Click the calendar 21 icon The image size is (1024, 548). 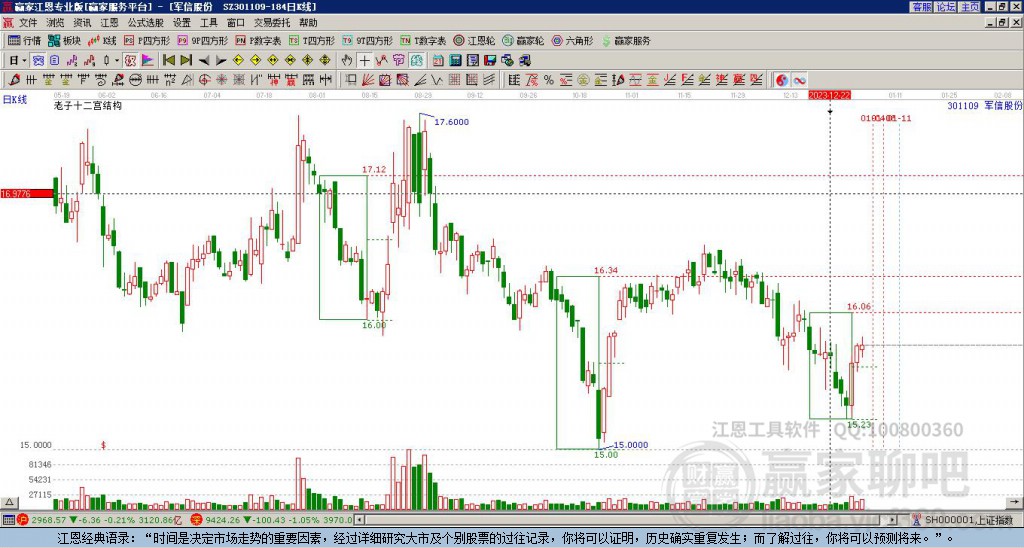pos(438,61)
